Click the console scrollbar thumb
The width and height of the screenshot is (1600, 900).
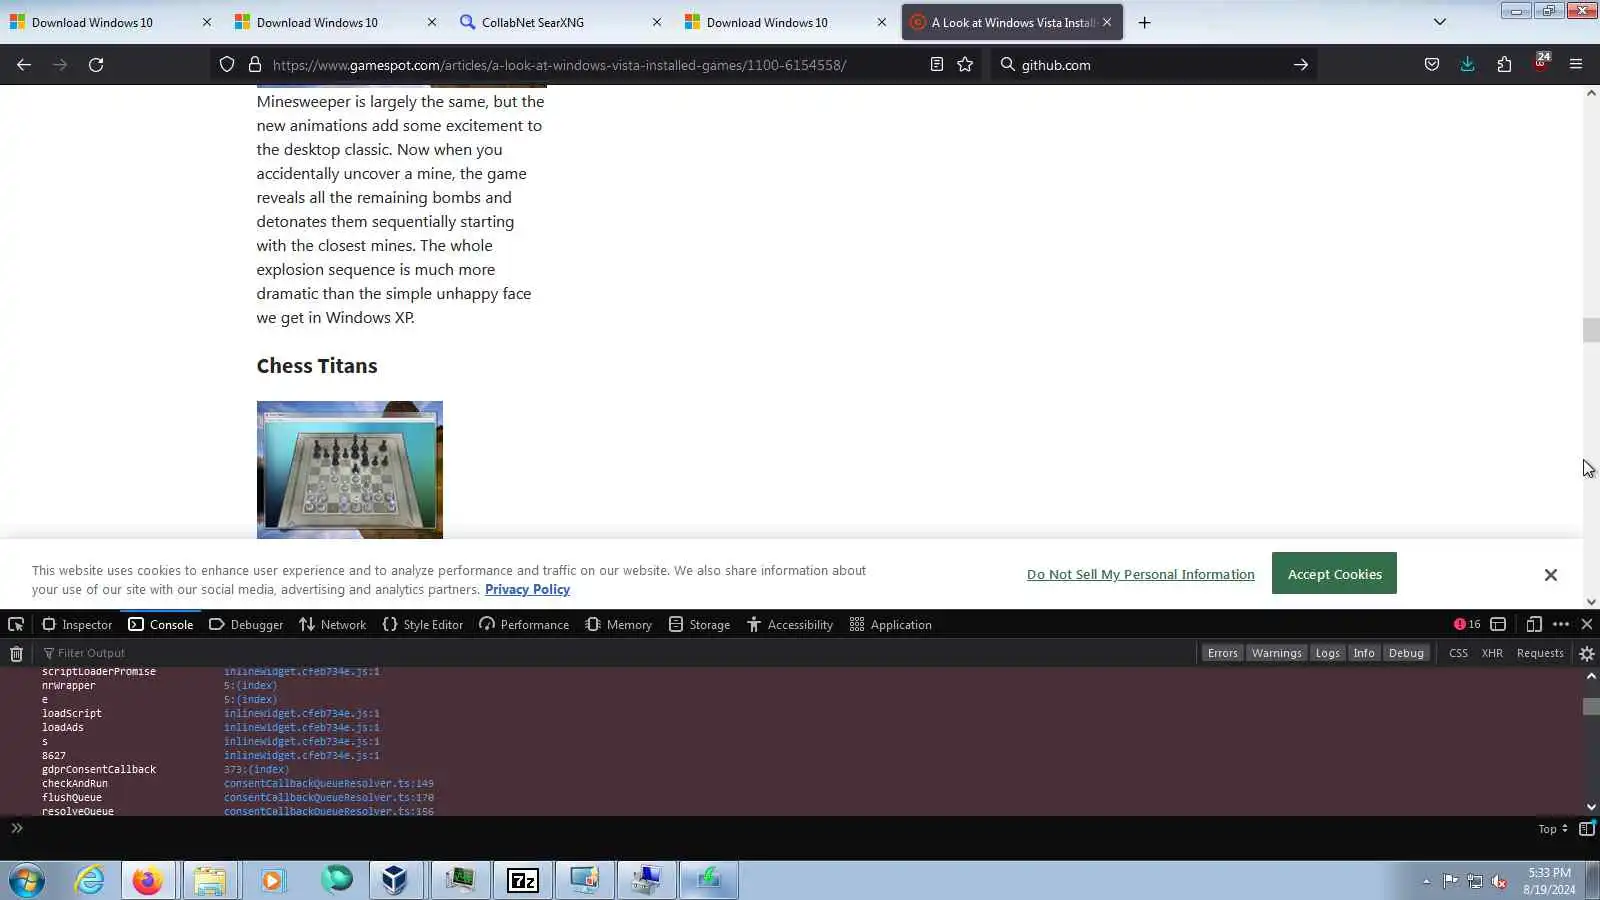click(x=1591, y=706)
